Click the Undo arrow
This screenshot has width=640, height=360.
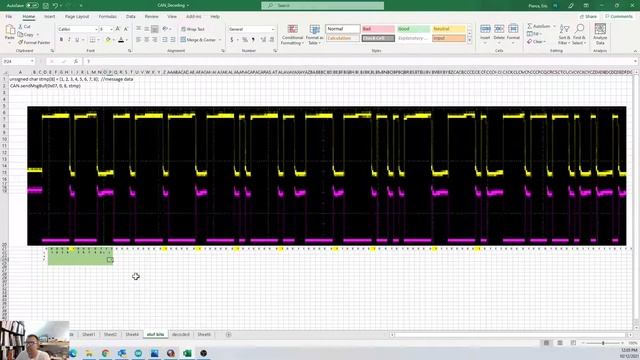55,6
